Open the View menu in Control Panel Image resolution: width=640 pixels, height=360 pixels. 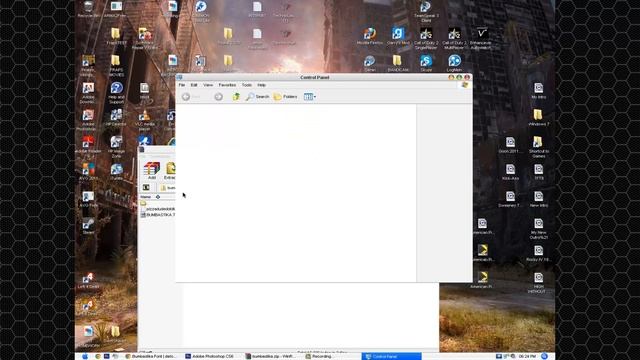click(208, 85)
